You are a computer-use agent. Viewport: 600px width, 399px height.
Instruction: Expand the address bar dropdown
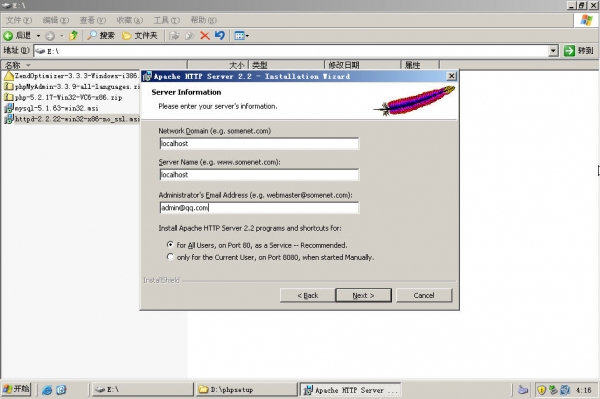point(553,50)
